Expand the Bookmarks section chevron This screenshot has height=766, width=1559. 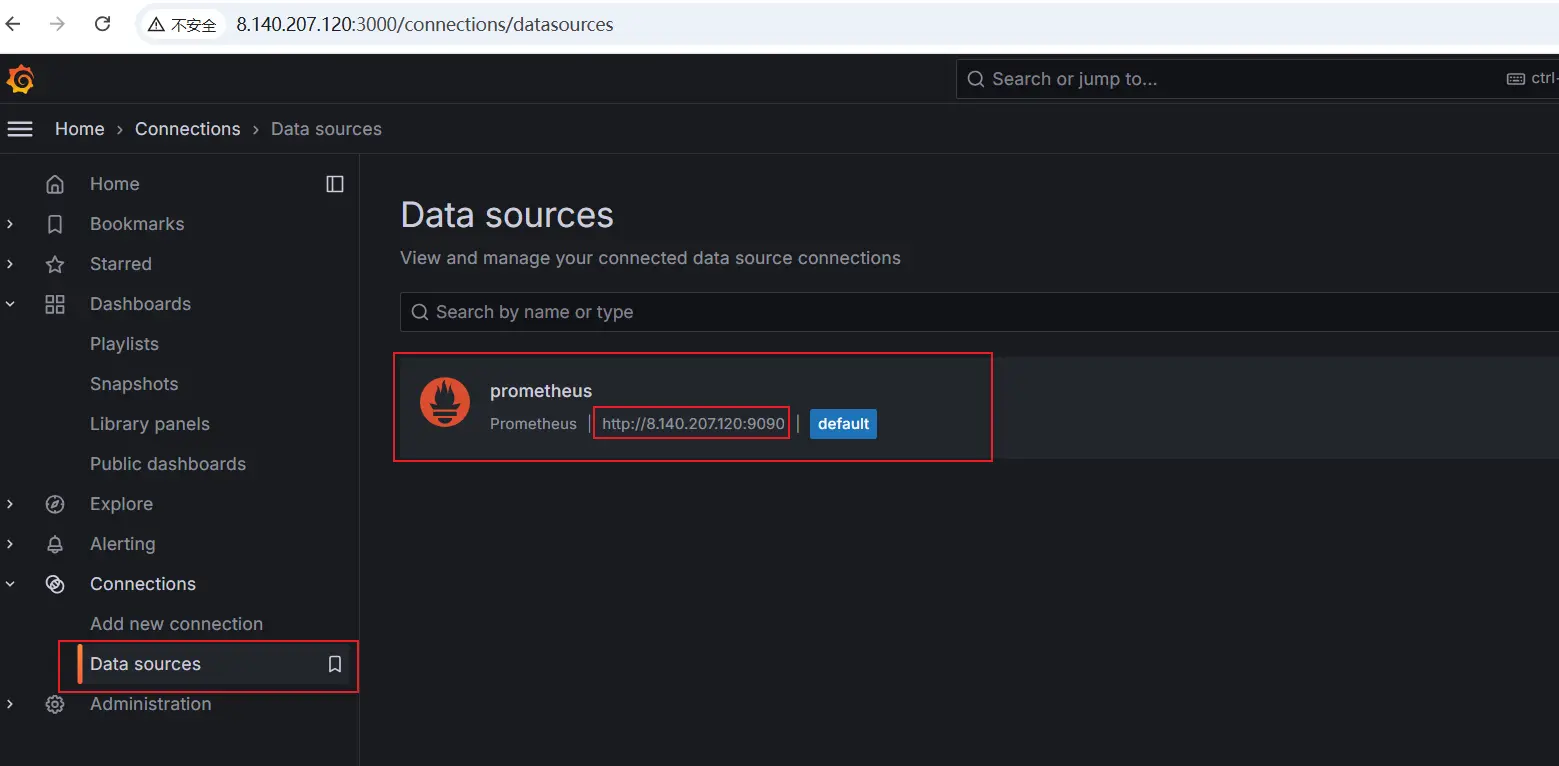click(10, 224)
